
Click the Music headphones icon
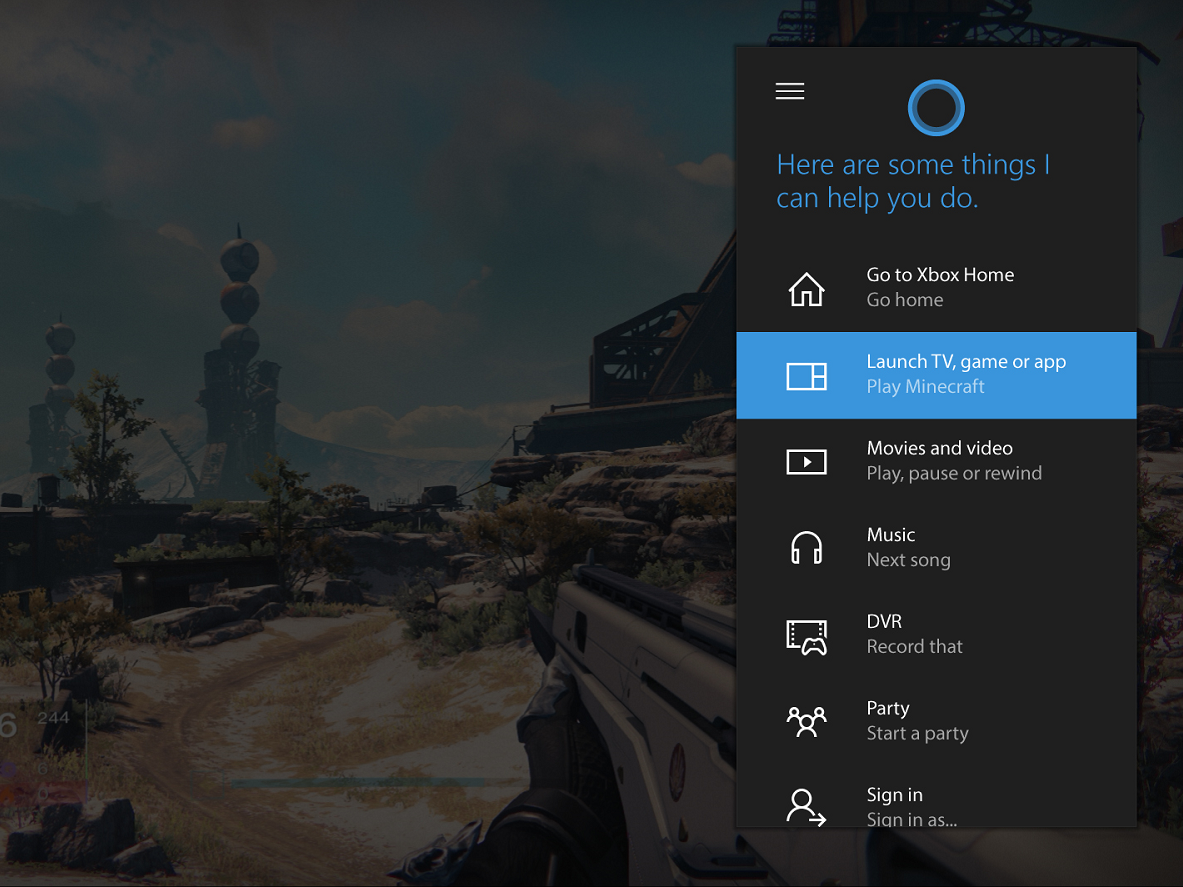click(x=806, y=547)
